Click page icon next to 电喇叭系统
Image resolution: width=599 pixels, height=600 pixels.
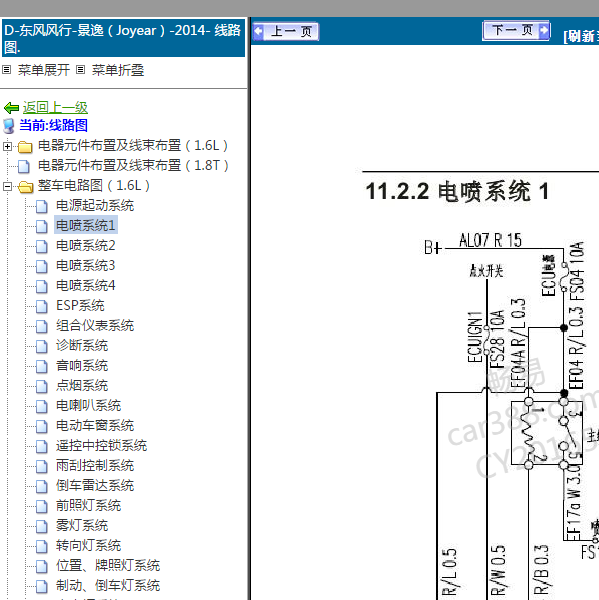pos(42,406)
